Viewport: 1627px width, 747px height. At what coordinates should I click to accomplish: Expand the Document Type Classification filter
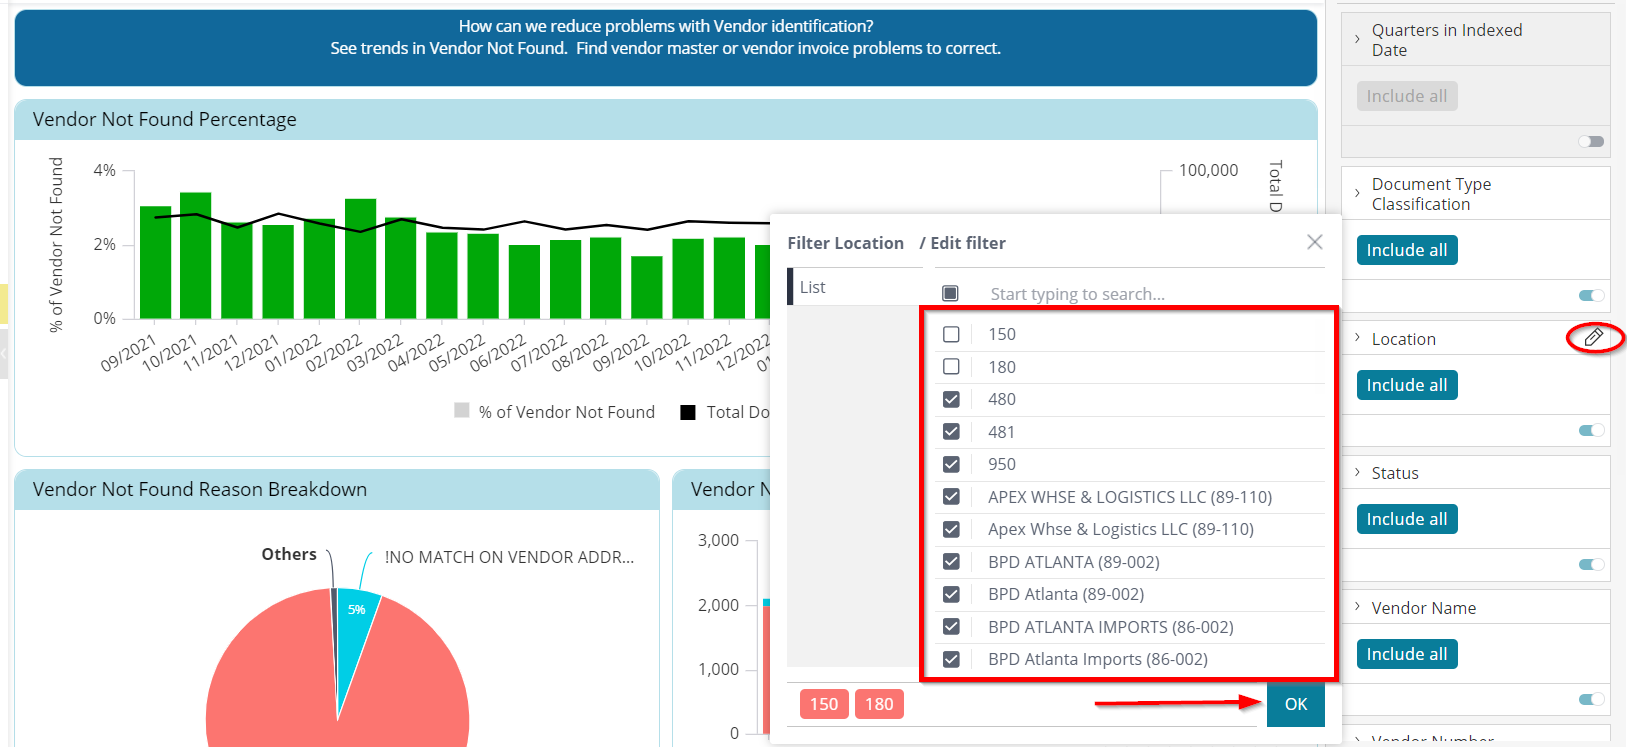[x=1357, y=193]
